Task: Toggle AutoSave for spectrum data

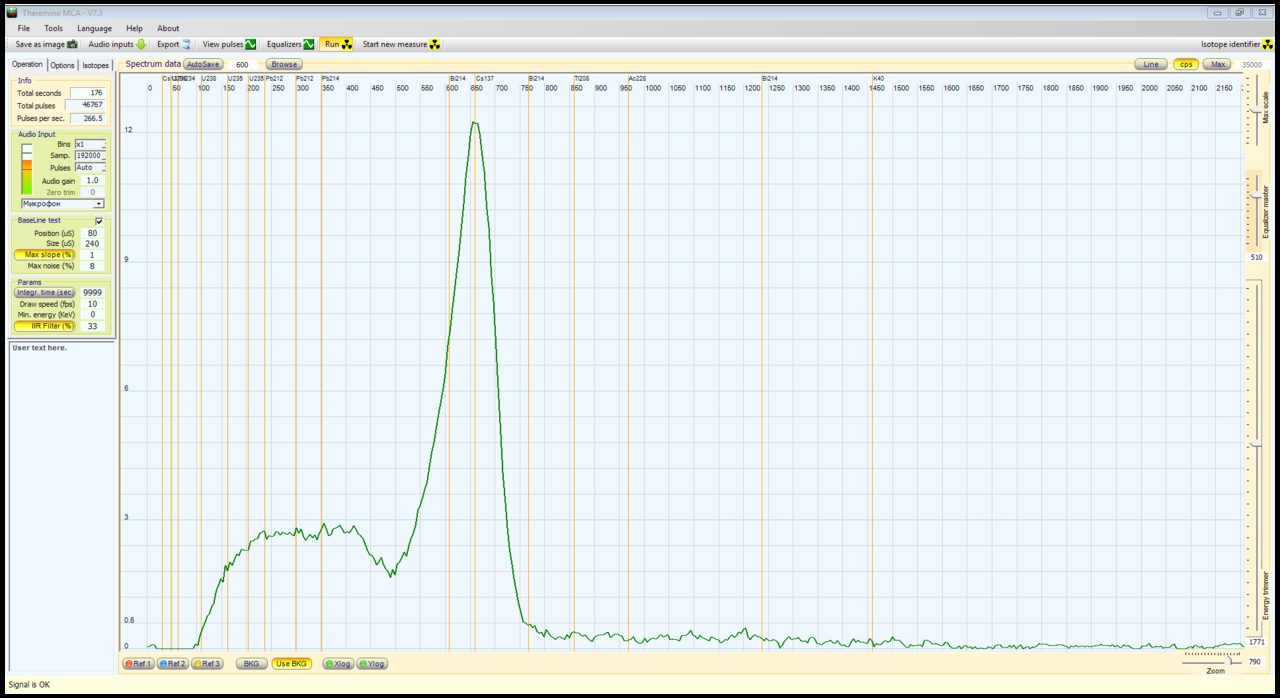Action: pos(203,64)
